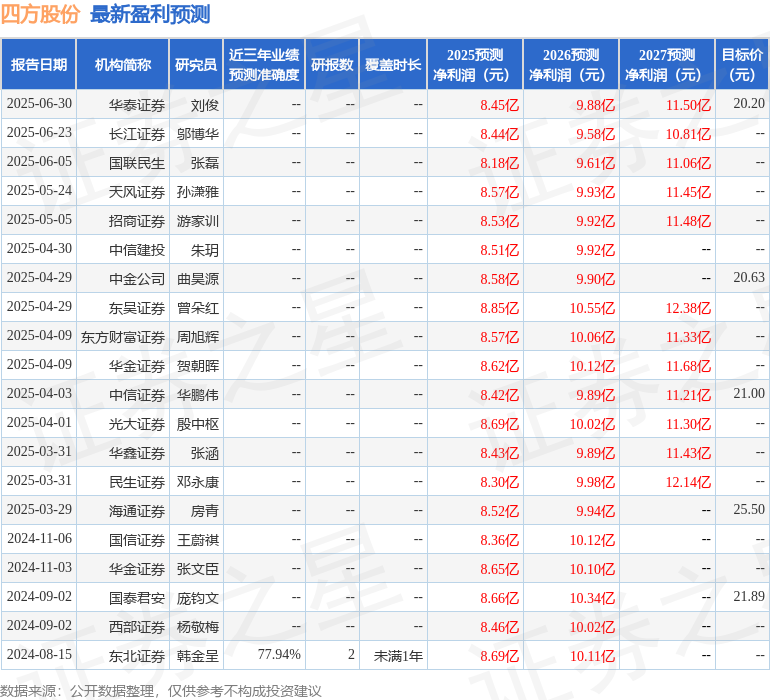Select the 报告日期 column header
The height and width of the screenshot is (700, 770).
[39, 64]
